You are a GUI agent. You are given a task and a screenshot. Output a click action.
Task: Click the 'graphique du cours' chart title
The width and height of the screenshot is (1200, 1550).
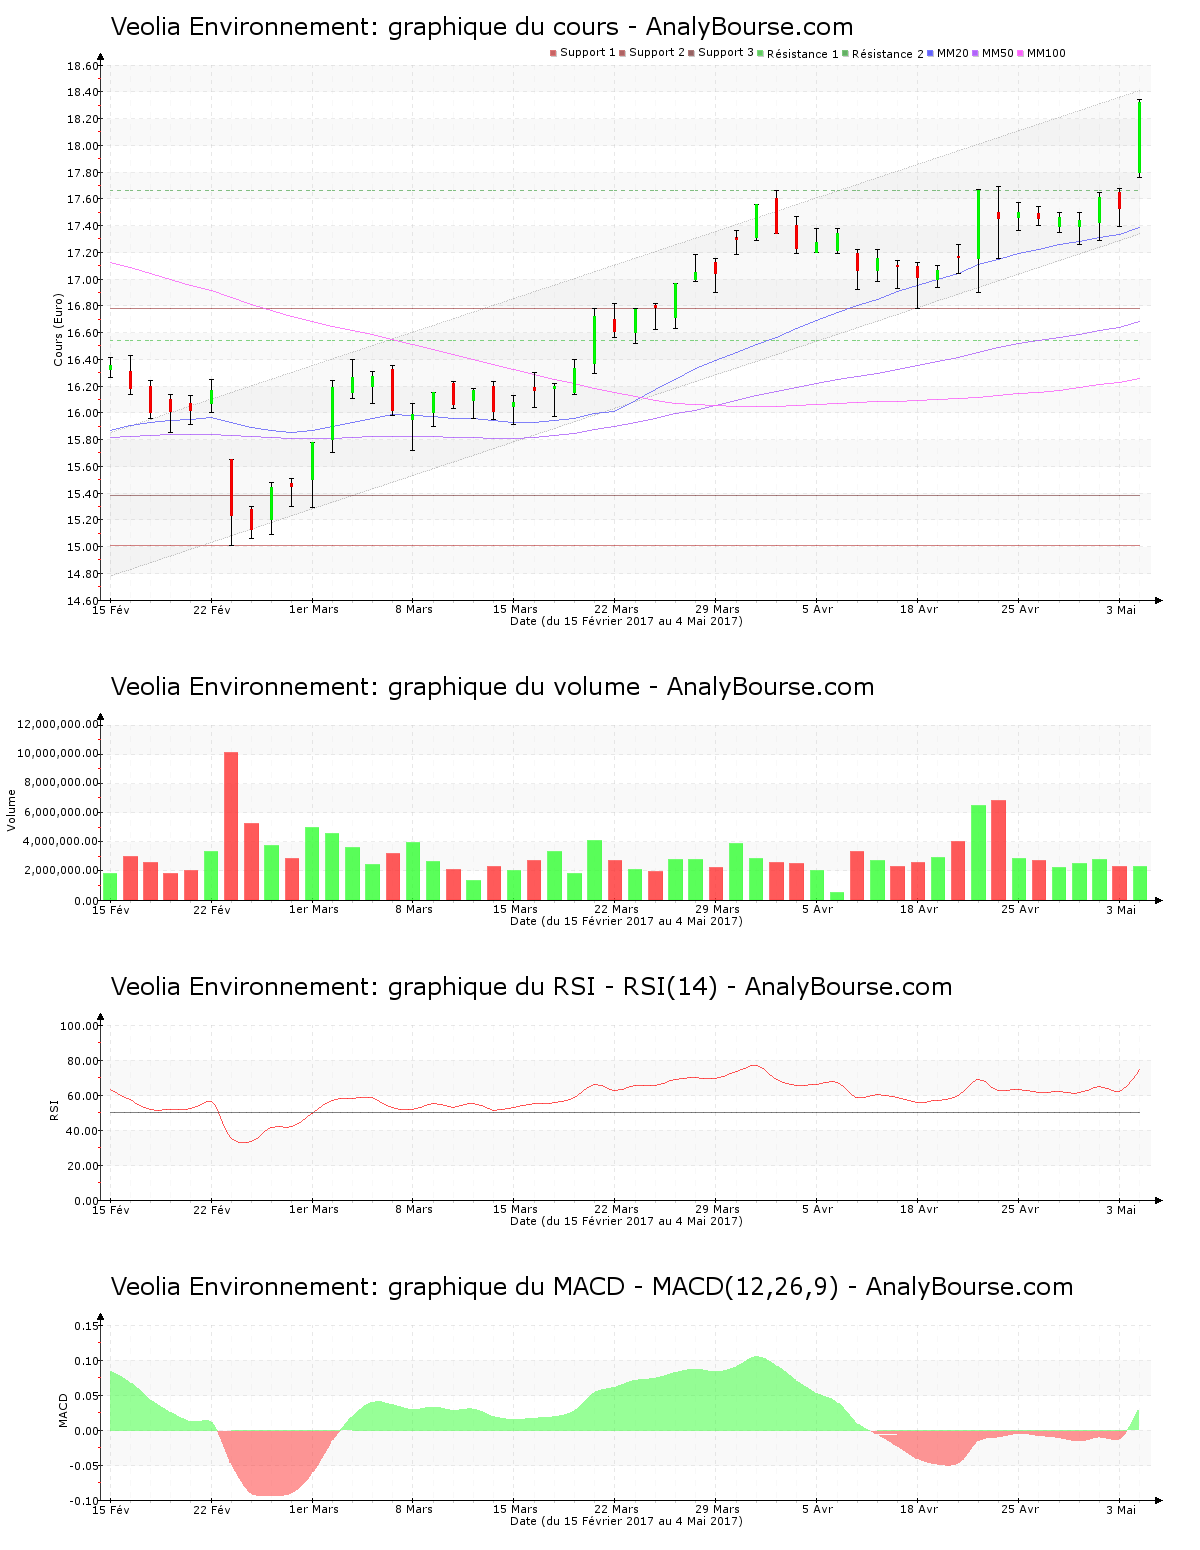tap(482, 27)
